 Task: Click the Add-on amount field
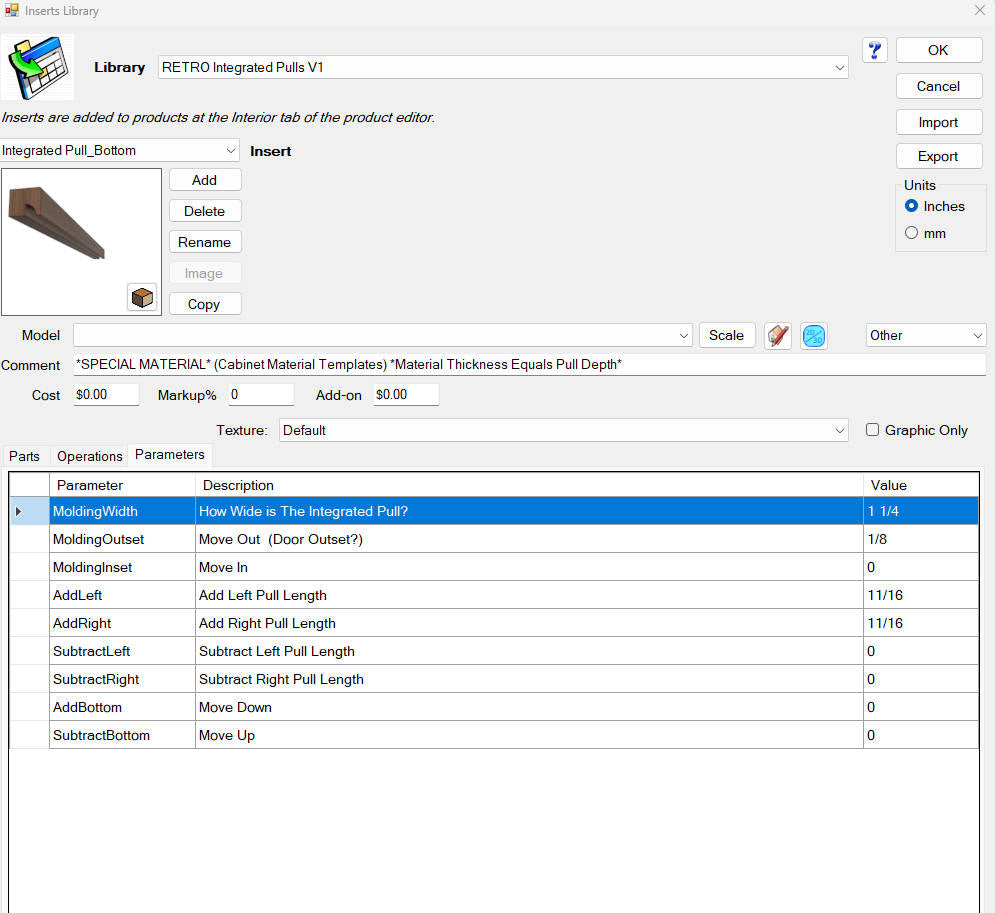(405, 395)
